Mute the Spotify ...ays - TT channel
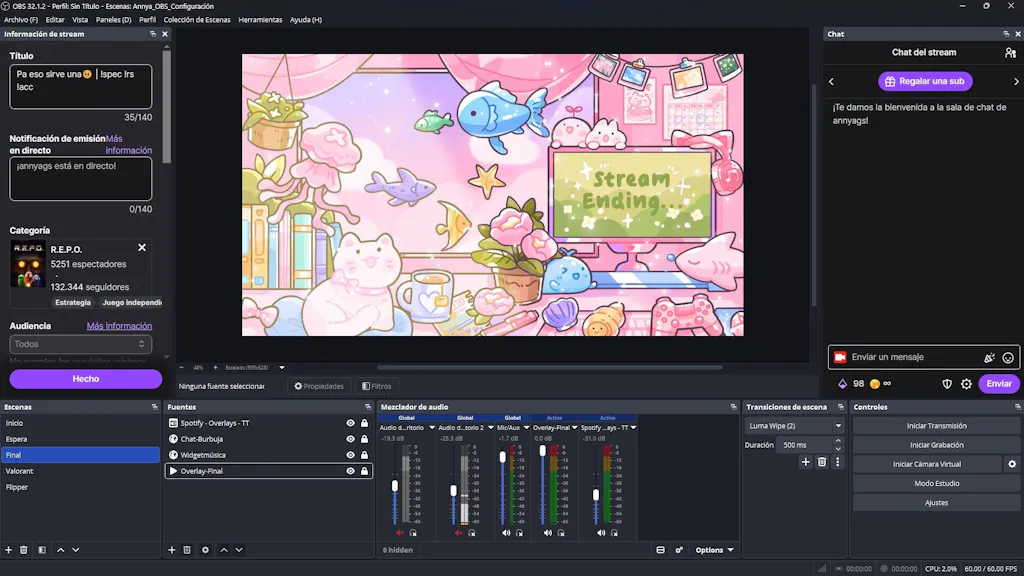This screenshot has height=576, width=1024. coord(601,533)
